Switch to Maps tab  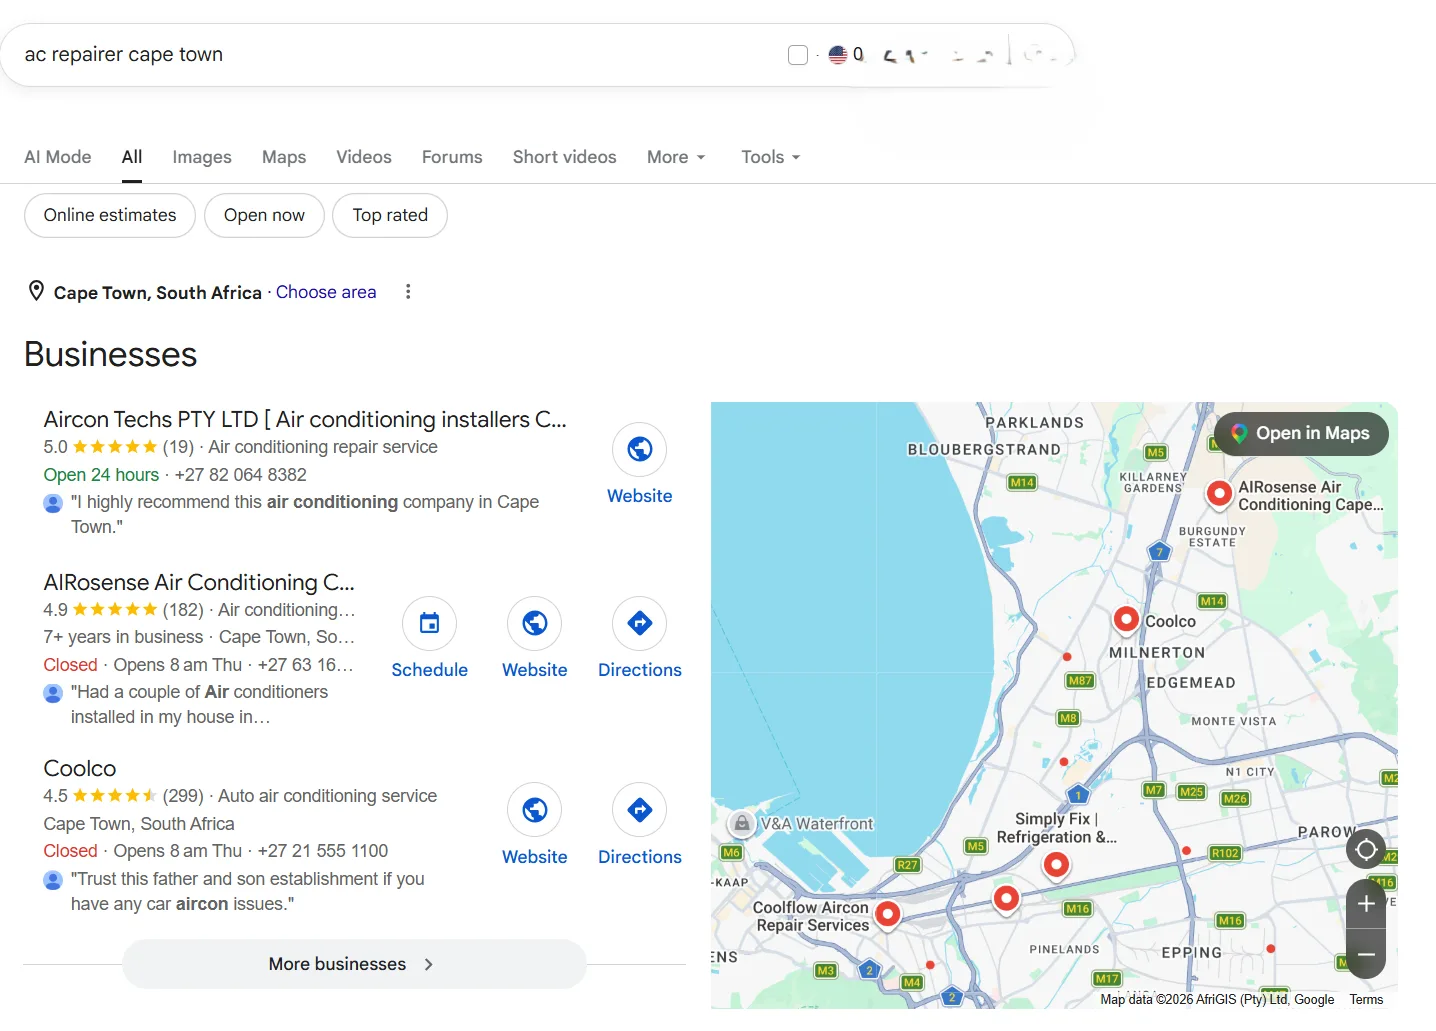coord(284,157)
